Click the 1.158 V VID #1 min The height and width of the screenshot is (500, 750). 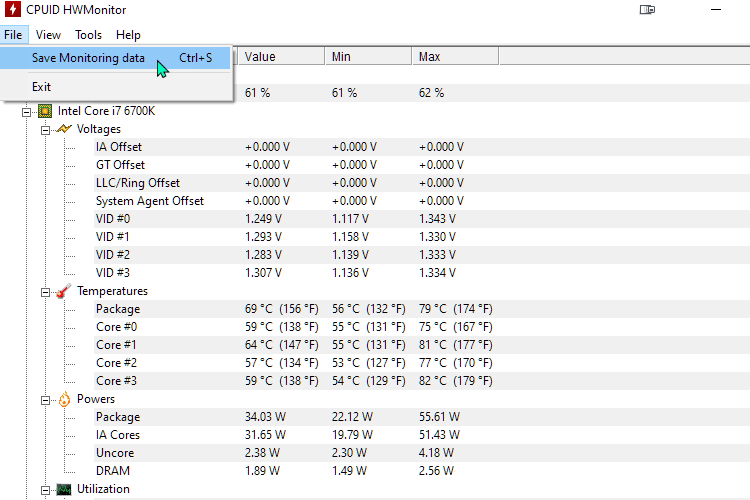coord(351,237)
